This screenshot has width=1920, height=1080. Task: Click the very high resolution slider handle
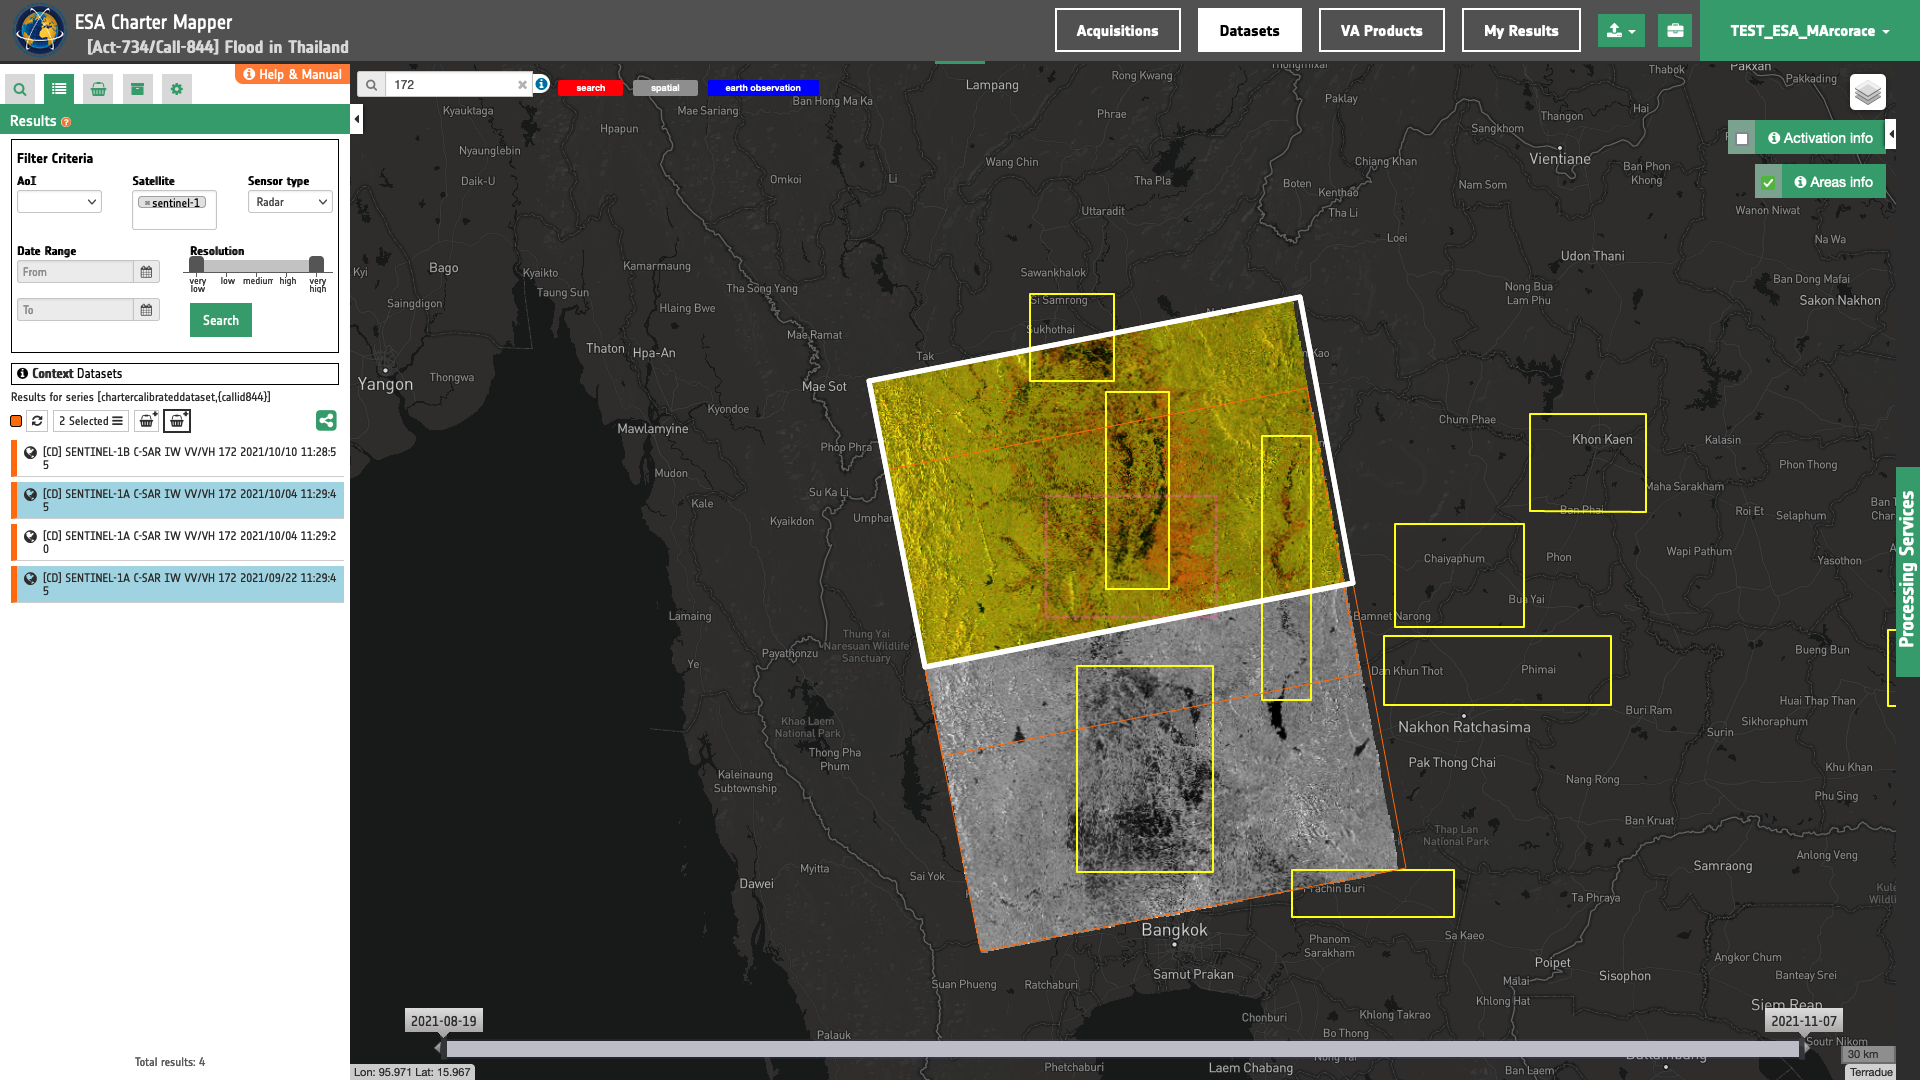click(317, 265)
